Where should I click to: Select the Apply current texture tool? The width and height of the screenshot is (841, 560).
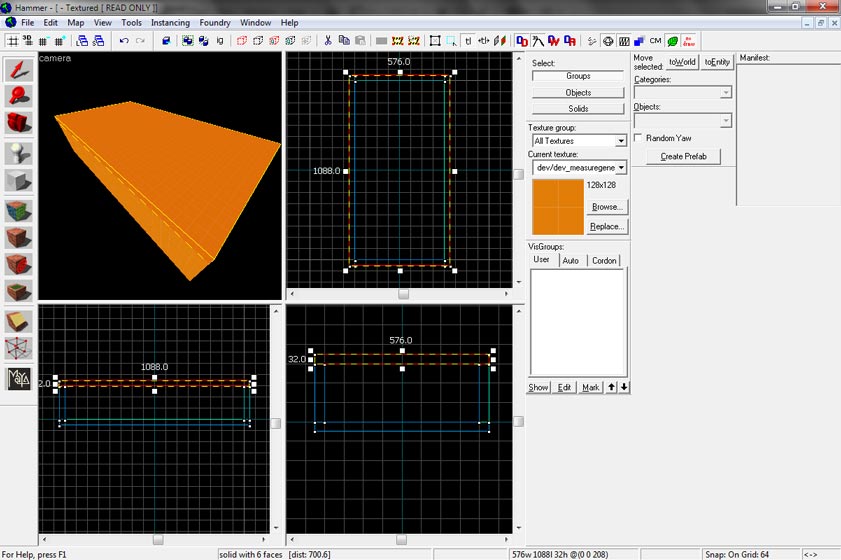19,238
